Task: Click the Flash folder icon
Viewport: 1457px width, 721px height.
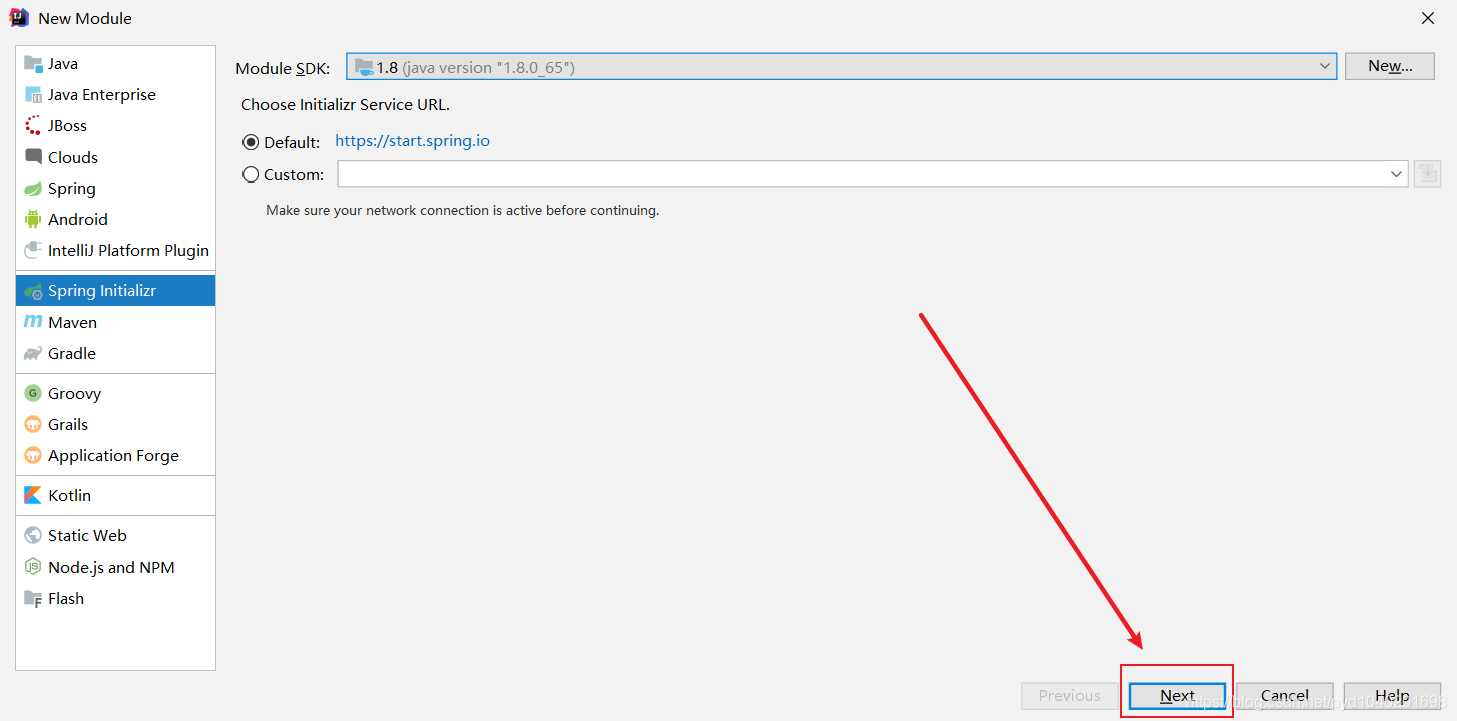Action: pos(33,599)
